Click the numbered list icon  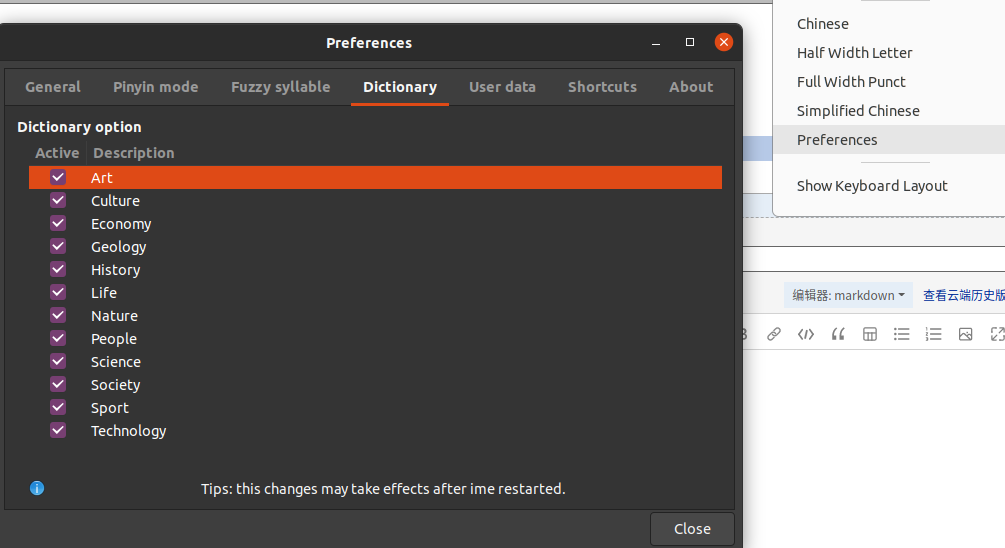coord(933,334)
